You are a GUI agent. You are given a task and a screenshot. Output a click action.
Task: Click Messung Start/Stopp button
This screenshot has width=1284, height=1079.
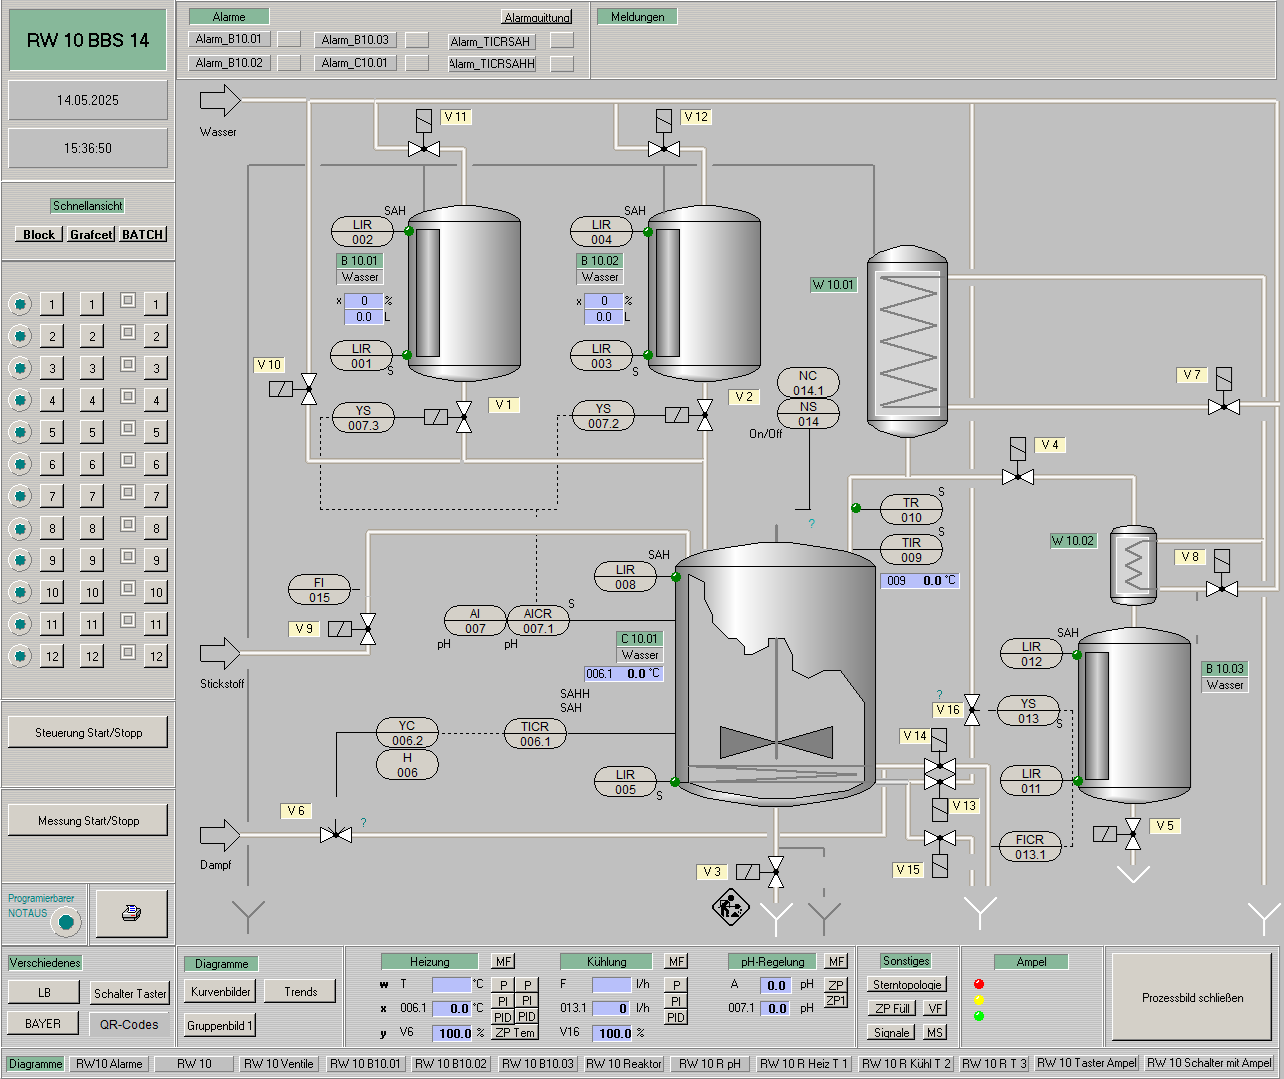pos(88,820)
